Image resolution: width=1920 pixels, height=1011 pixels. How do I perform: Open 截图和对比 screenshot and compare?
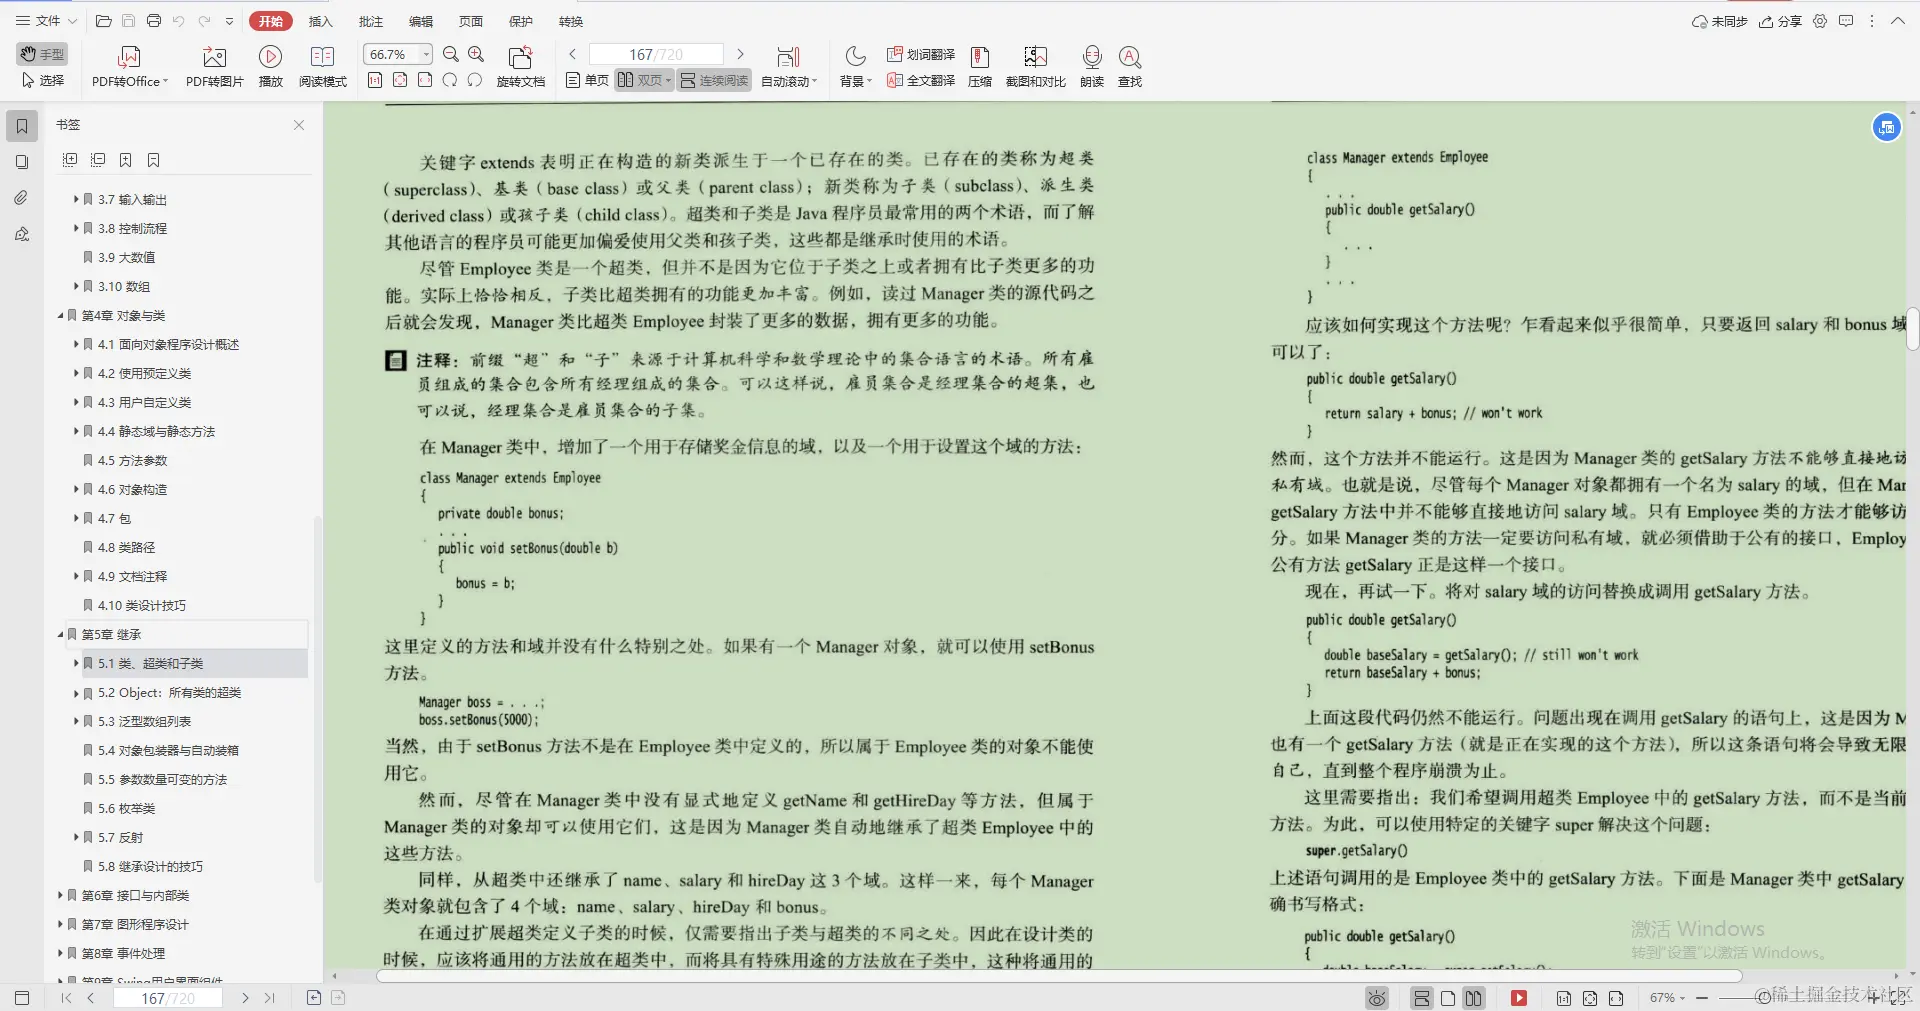(1035, 65)
